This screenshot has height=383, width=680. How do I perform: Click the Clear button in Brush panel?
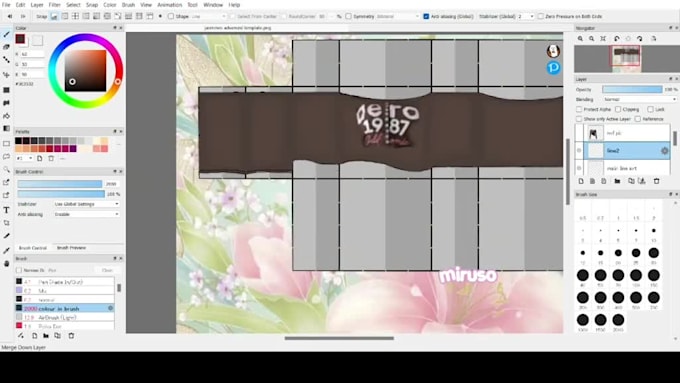pyautogui.click(x=107, y=270)
